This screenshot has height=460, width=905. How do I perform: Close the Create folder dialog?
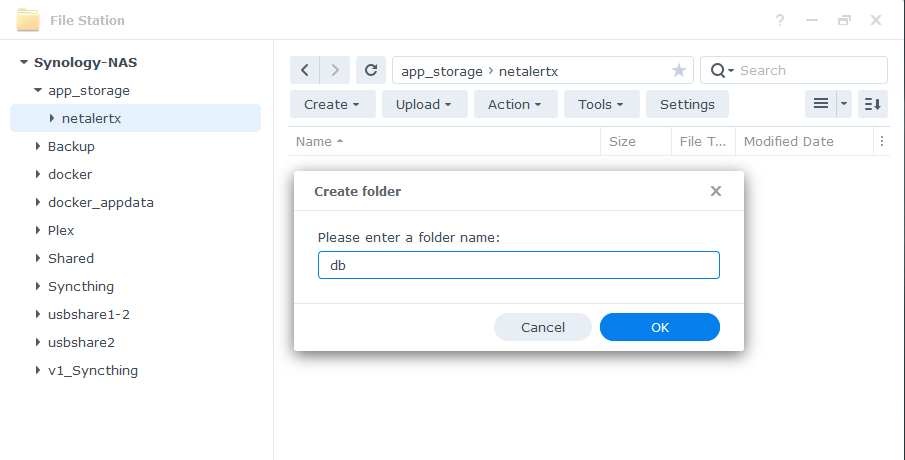click(716, 191)
